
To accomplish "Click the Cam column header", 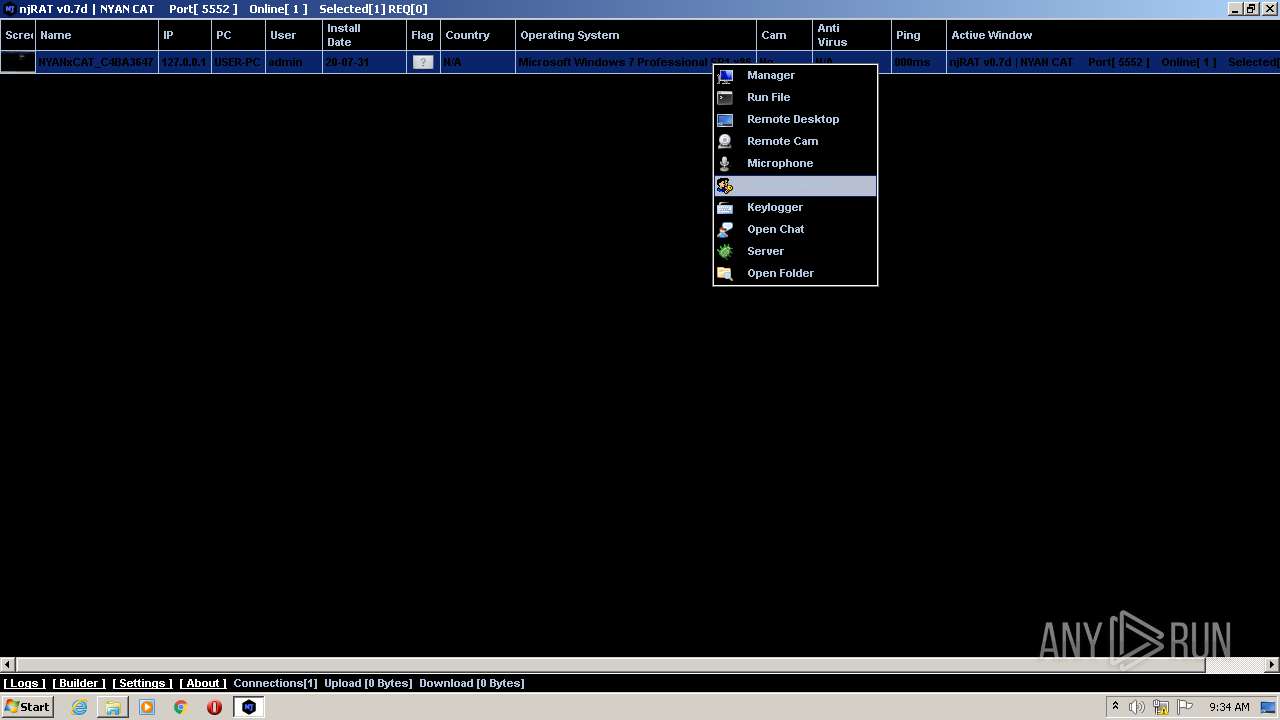I will (784, 35).
